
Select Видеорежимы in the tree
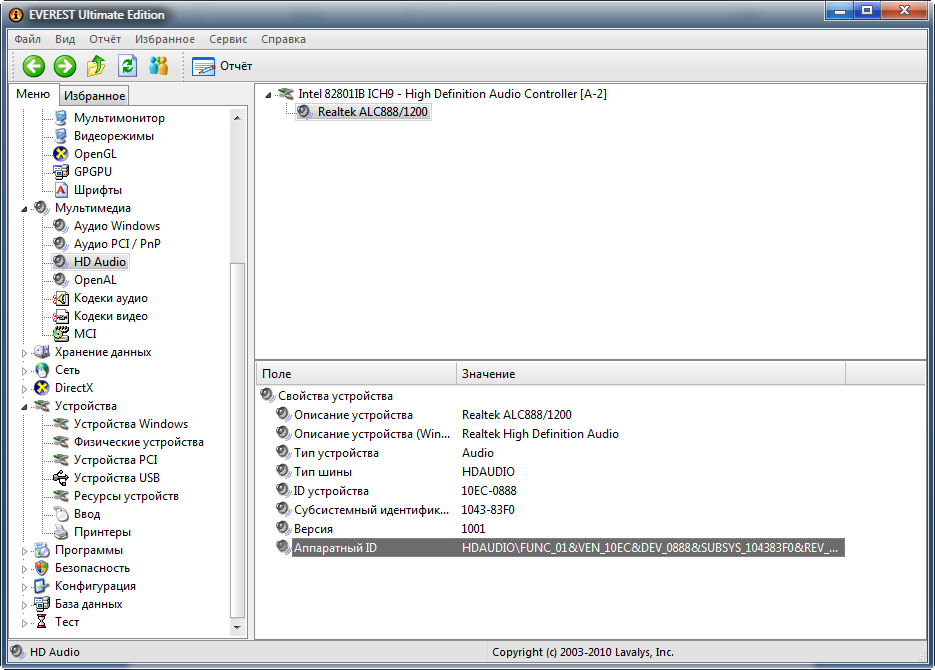pyautogui.click(x=113, y=136)
